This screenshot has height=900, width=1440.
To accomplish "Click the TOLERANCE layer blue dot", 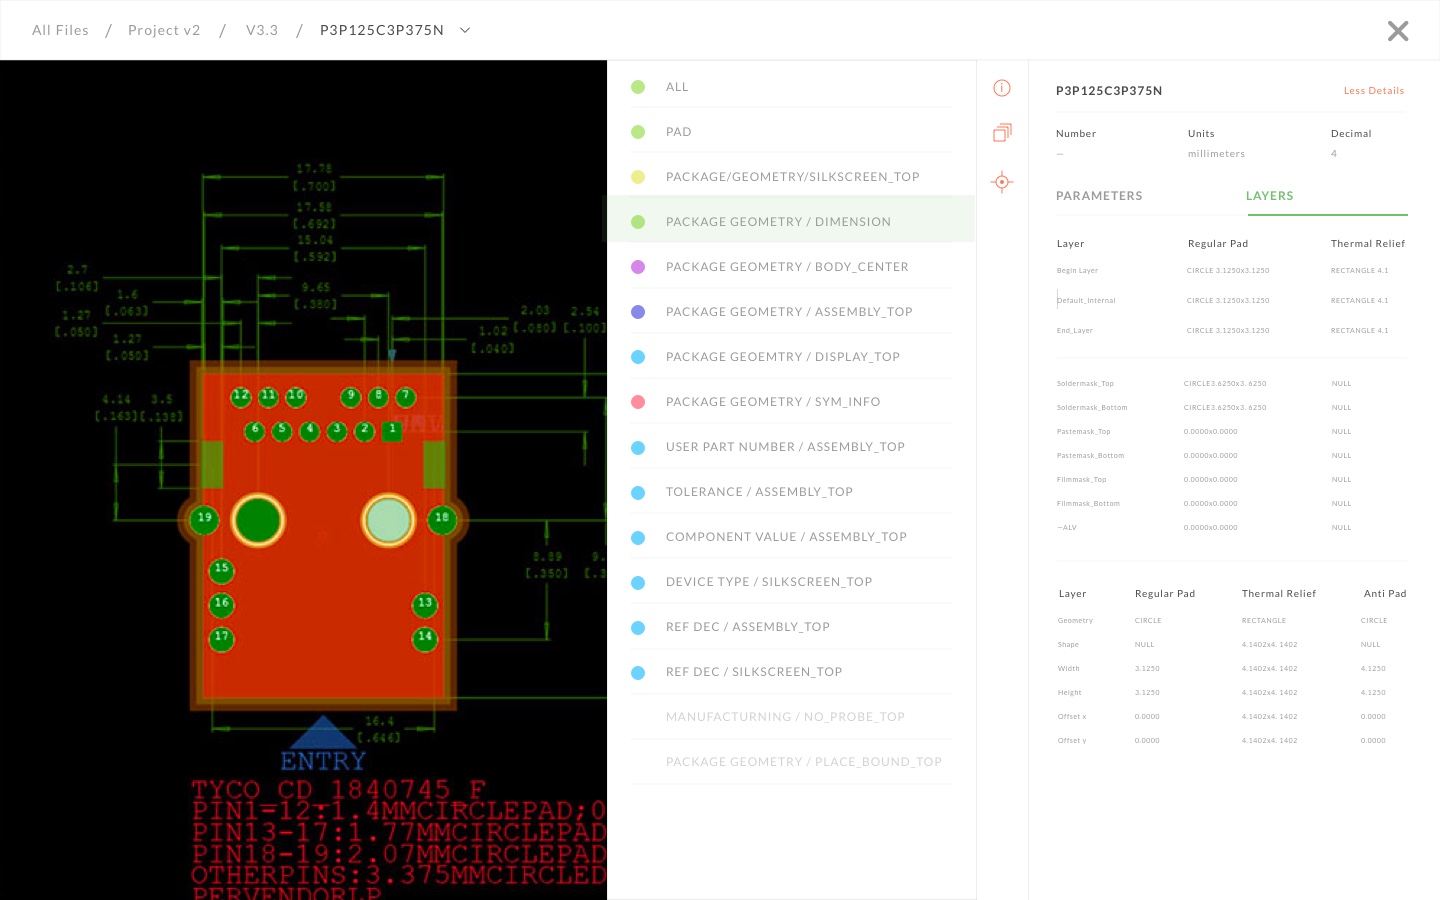I will pyautogui.click(x=638, y=492).
